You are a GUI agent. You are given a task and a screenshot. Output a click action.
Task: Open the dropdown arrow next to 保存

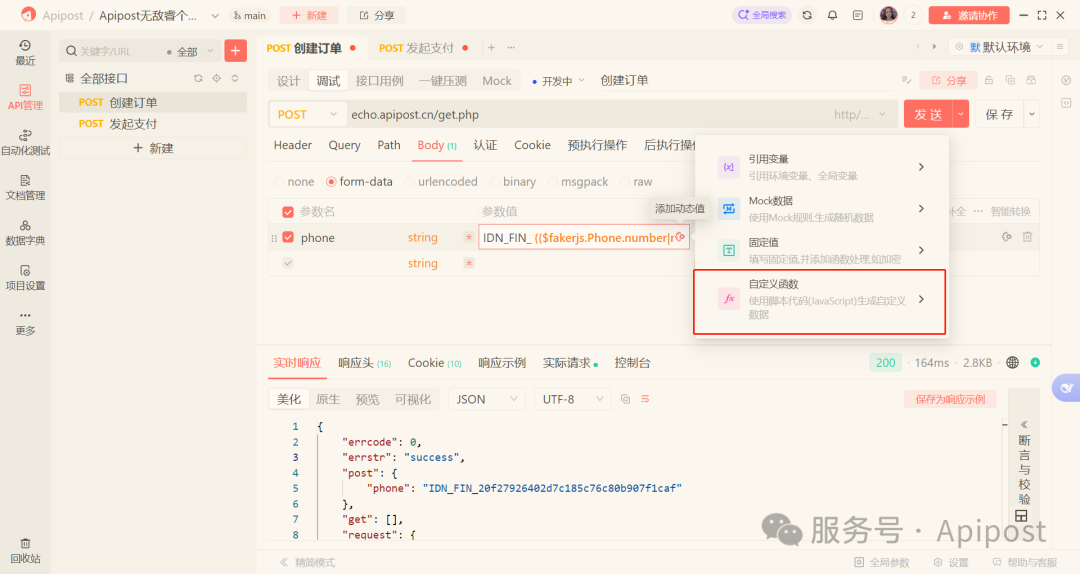pos(1032,114)
